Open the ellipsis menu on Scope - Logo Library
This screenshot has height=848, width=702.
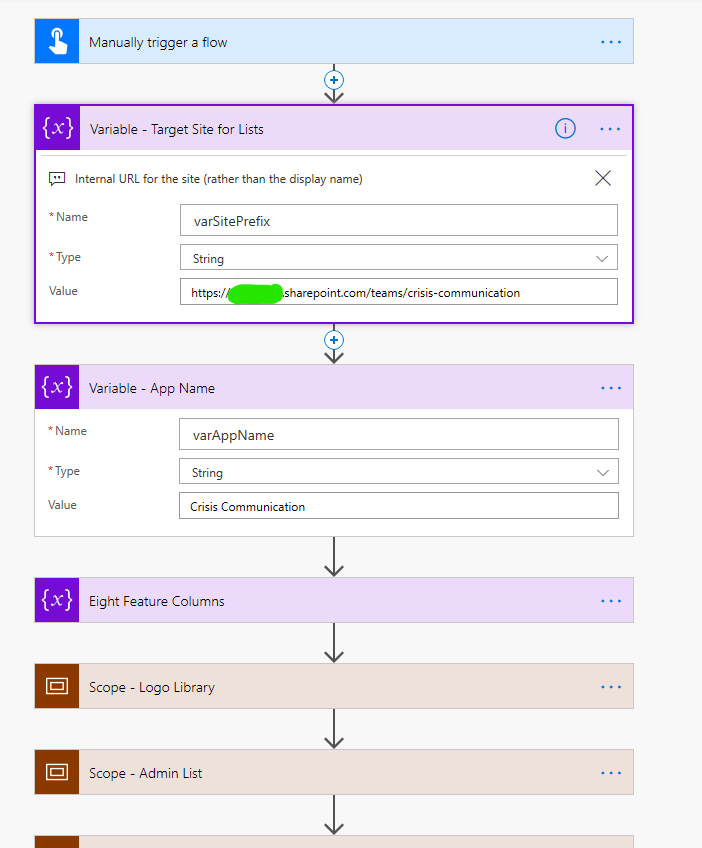(611, 686)
